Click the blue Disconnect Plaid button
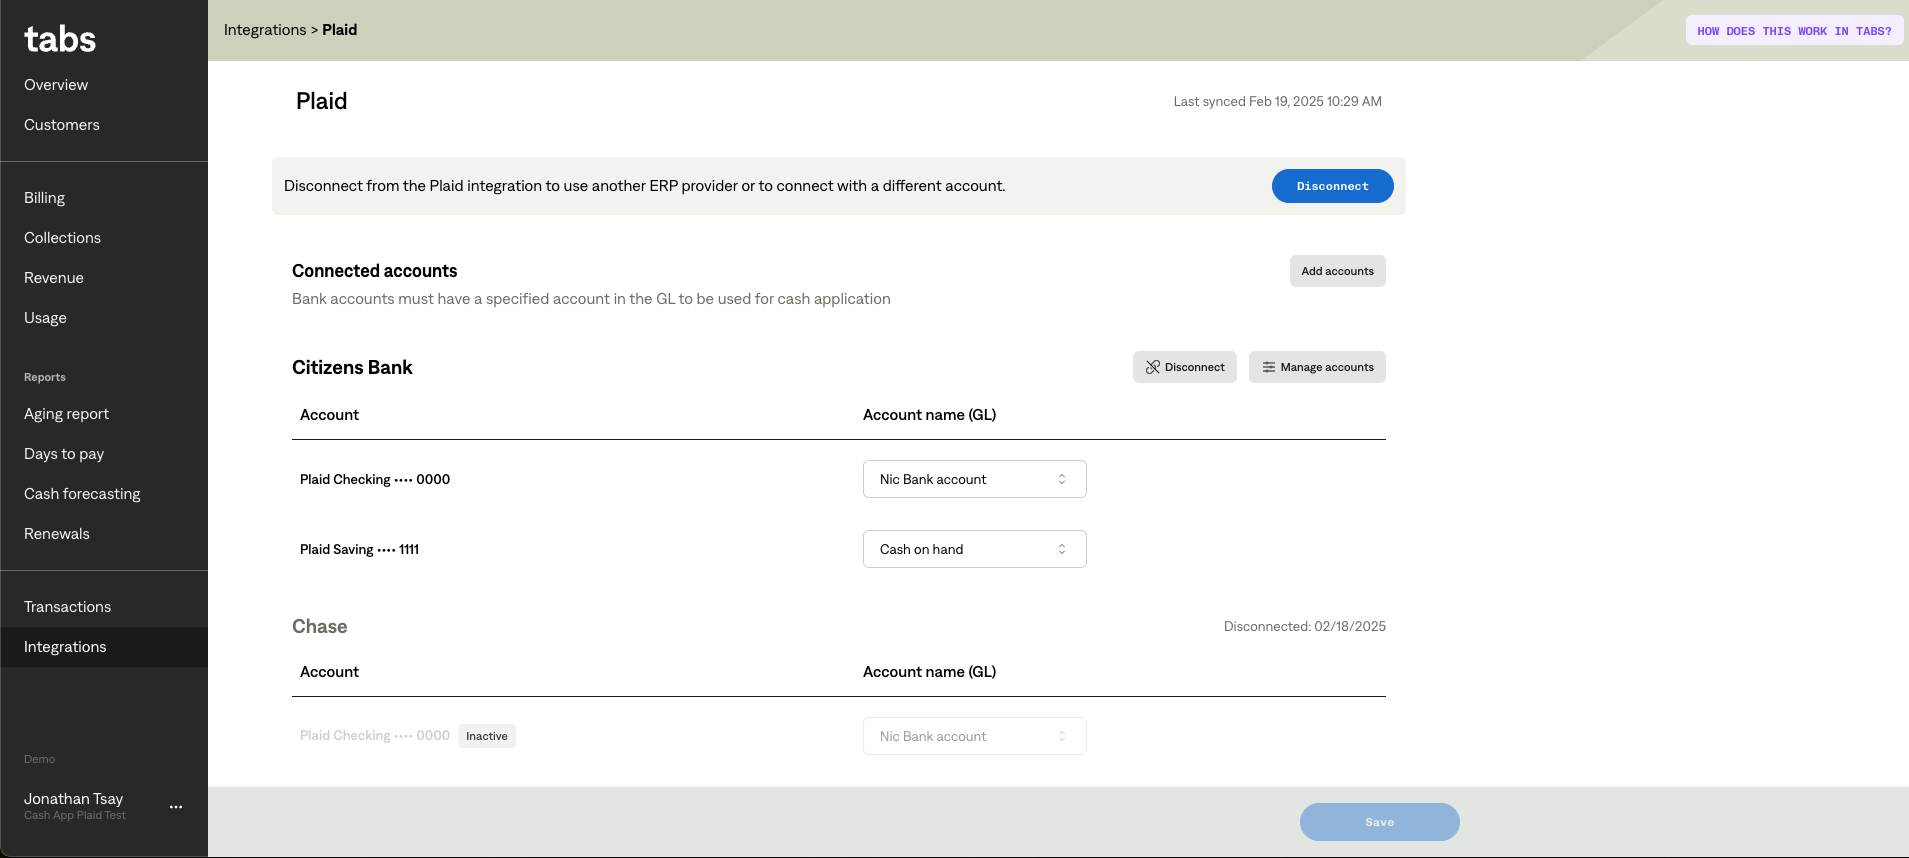Viewport: 1909px width, 858px height. pyautogui.click(x=1332, y=186)
